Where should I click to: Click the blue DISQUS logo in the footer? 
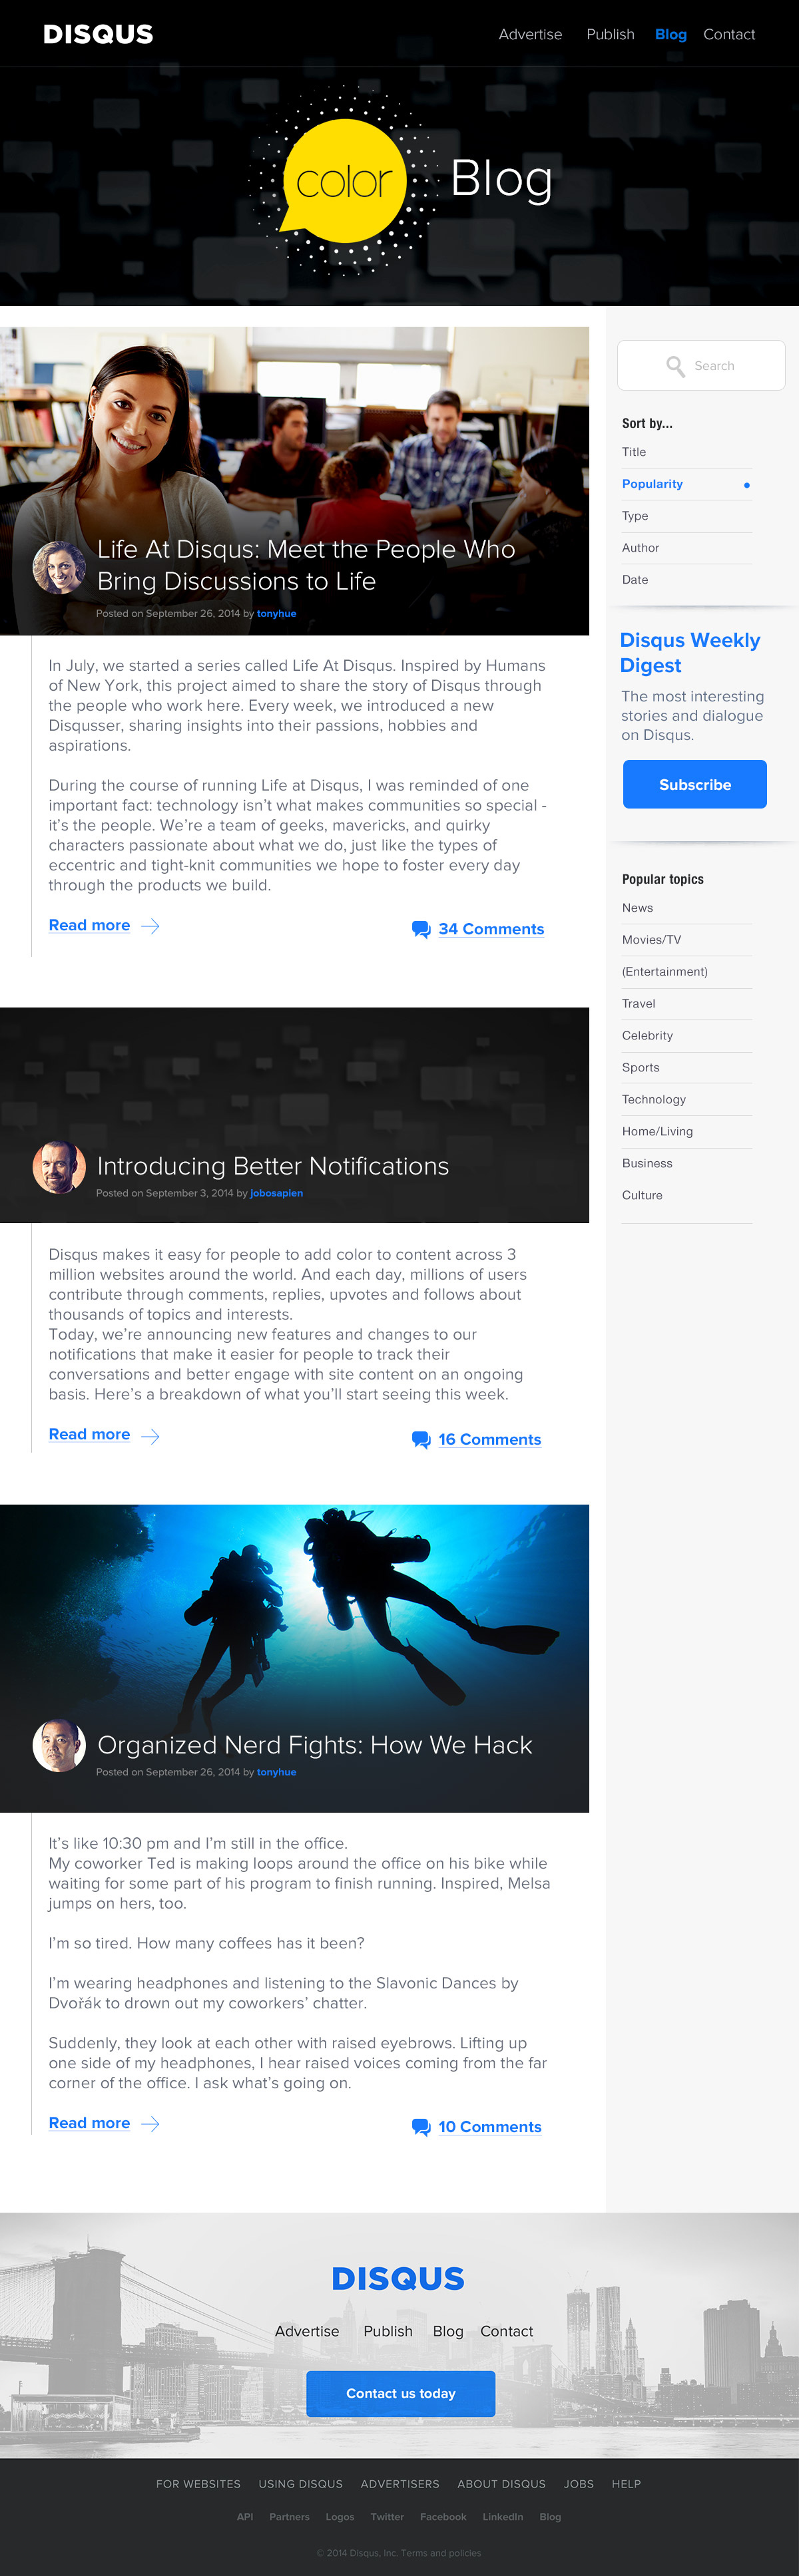tap(398, 2278)
